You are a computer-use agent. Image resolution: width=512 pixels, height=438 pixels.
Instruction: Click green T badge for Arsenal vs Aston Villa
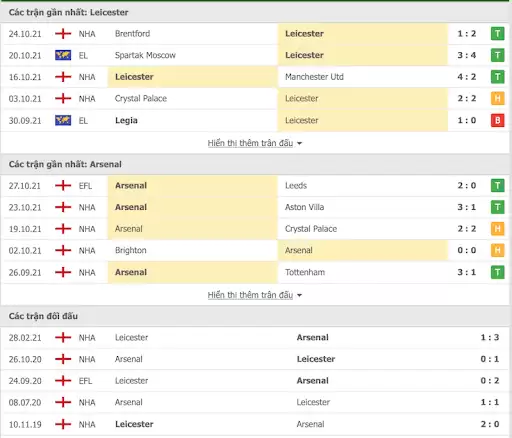[x=497, y=207]
